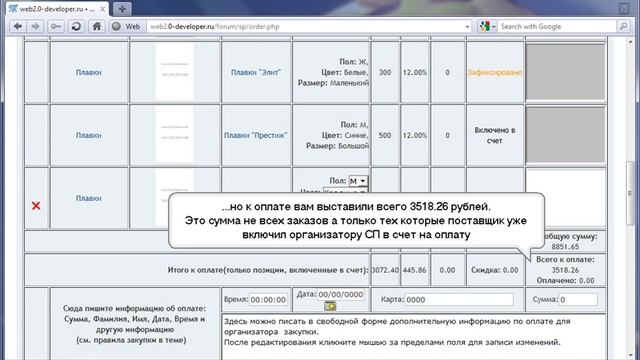Focus the Сумма amount field
Image resolution: width=640 pixels, height=360 pixels.
578,300
